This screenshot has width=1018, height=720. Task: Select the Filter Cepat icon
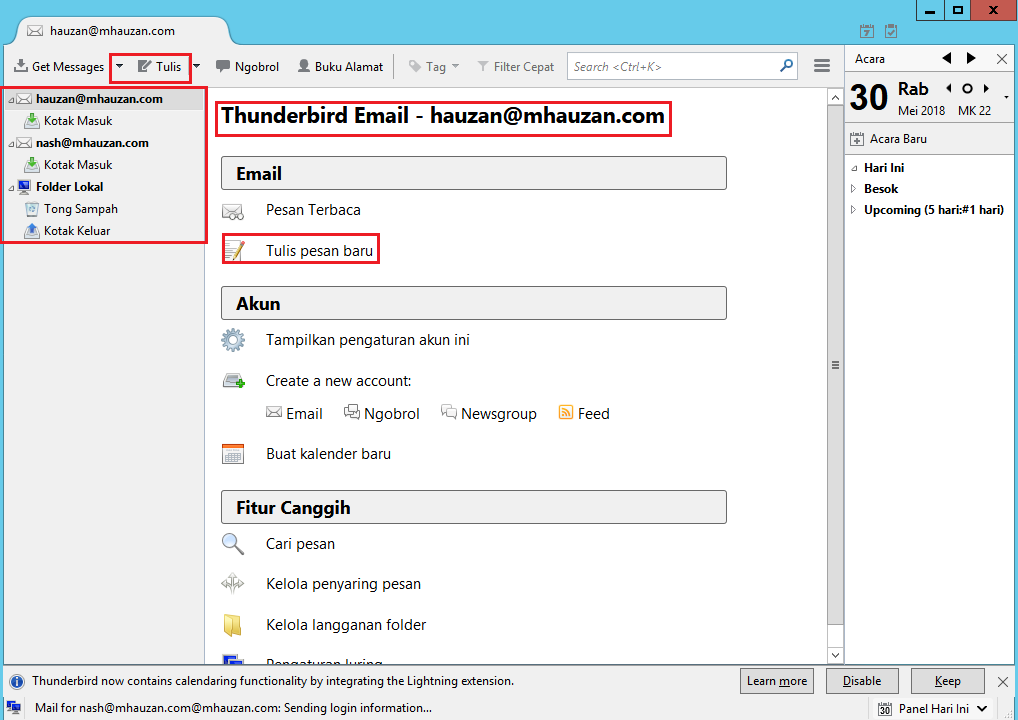(483, 67)
